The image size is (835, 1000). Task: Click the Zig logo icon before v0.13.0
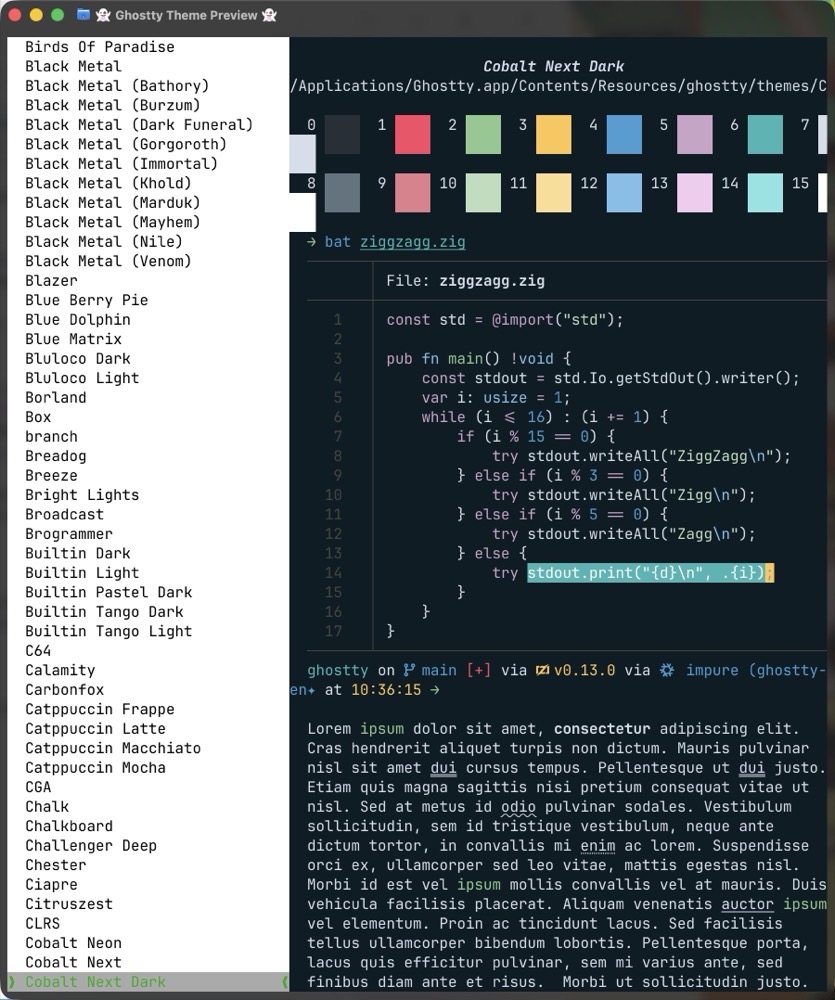(x=542, y=670)
